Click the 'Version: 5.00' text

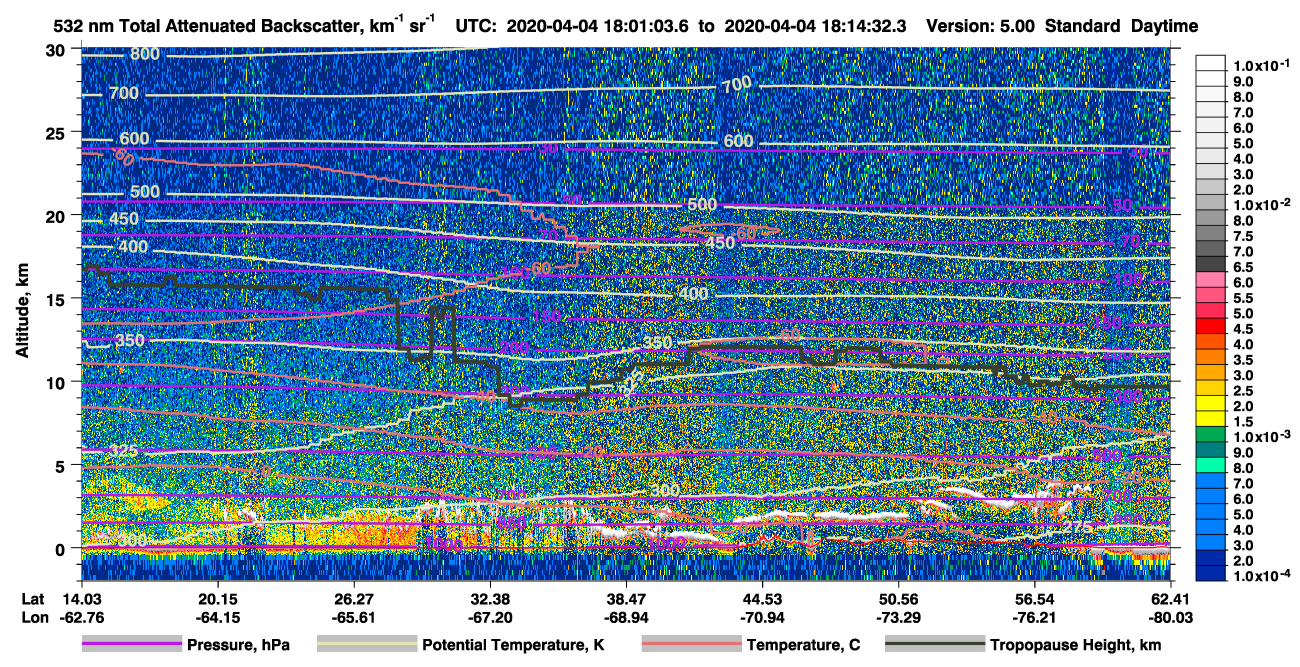point(982,26)
